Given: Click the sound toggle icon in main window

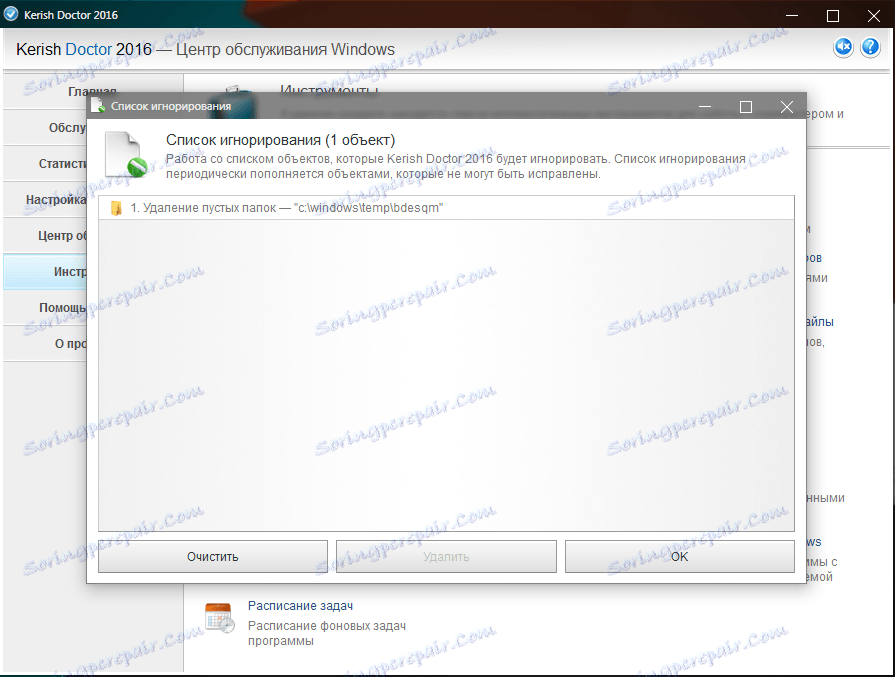Looking at the screenshot, I should [x=843, y=46].
